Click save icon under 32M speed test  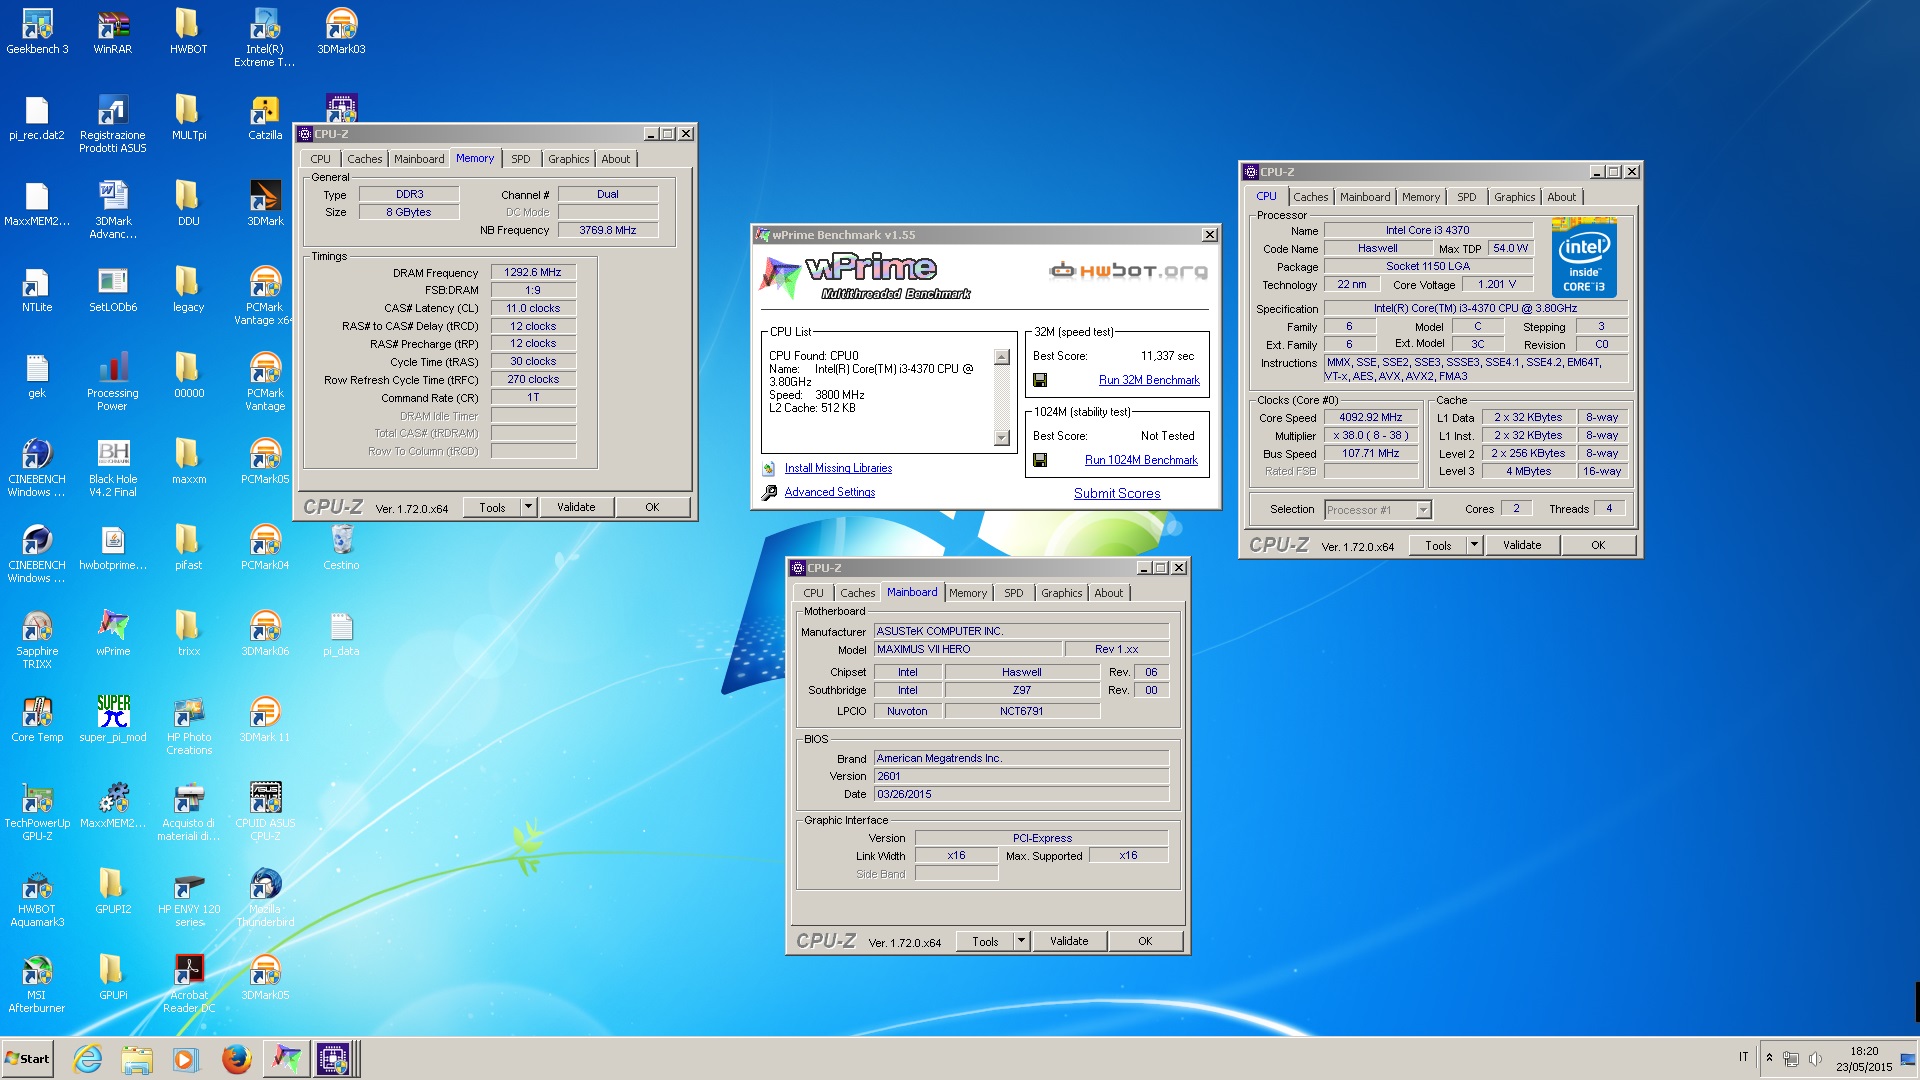pos(1040,380)
